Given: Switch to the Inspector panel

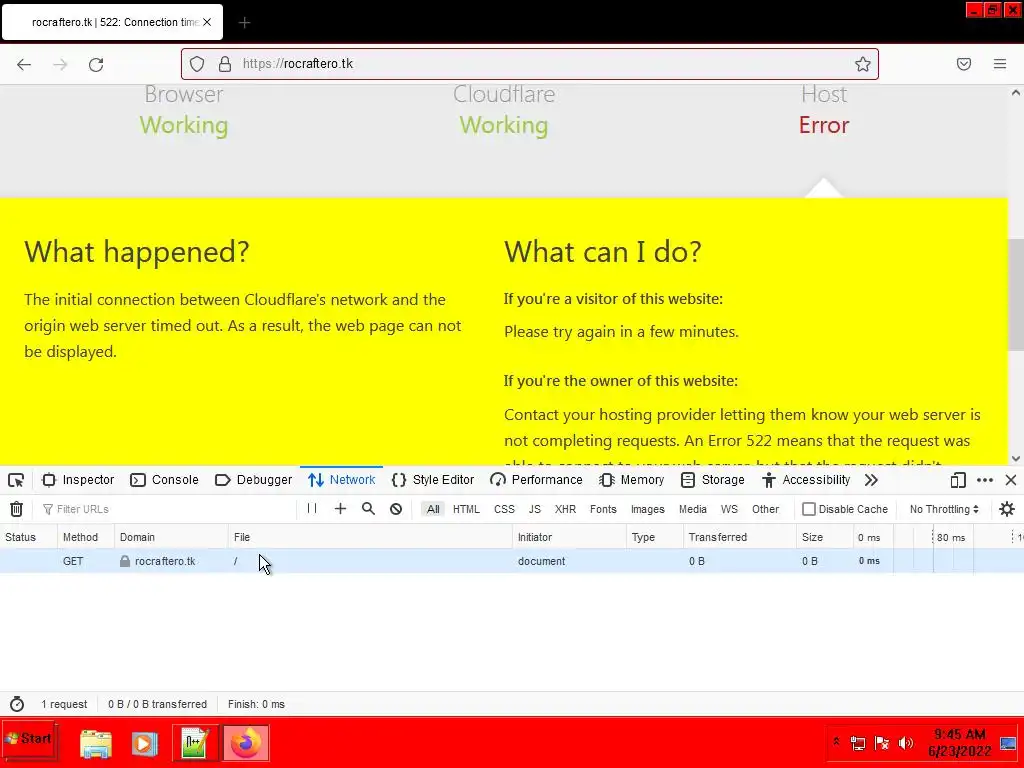Looking at the screenshot, I should coord(78,480).
